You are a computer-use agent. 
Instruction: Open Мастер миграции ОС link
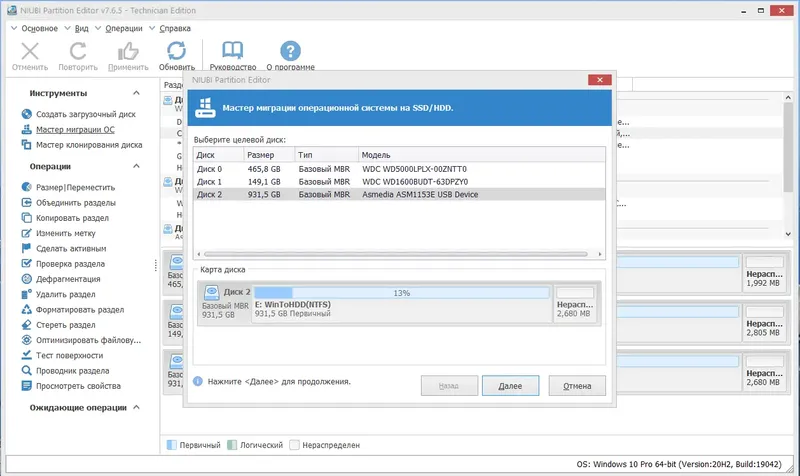75,130
